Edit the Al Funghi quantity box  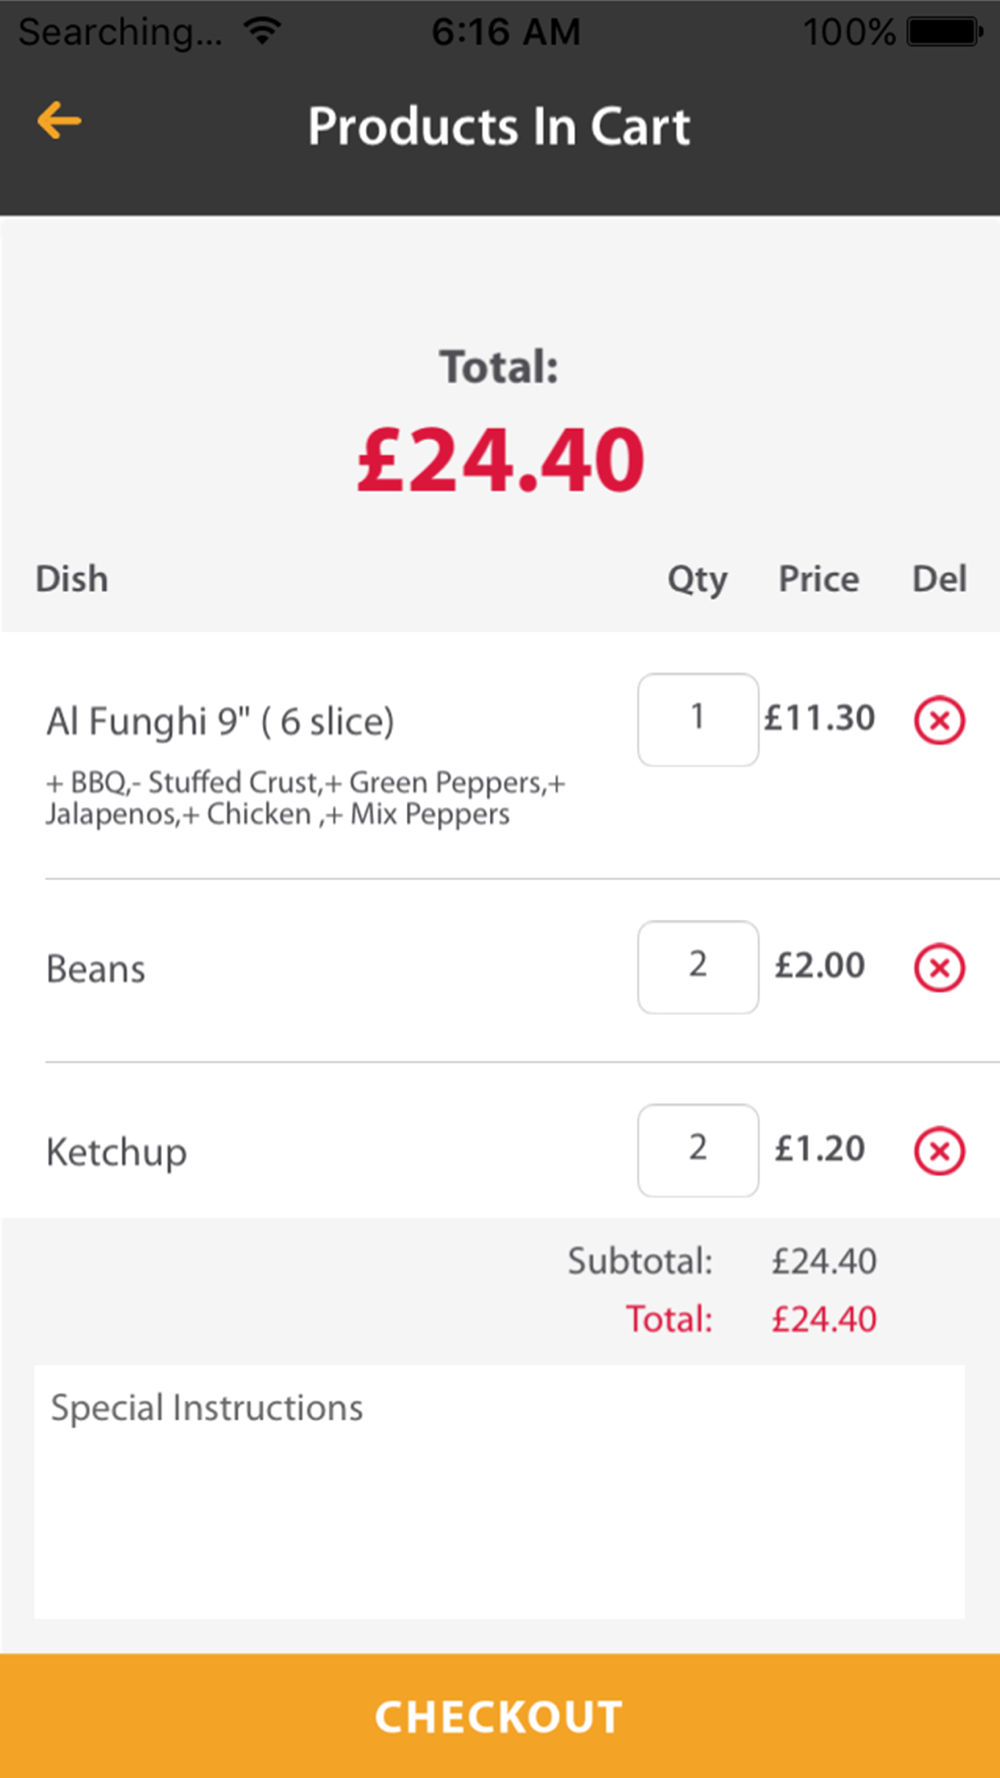(697, 719)
